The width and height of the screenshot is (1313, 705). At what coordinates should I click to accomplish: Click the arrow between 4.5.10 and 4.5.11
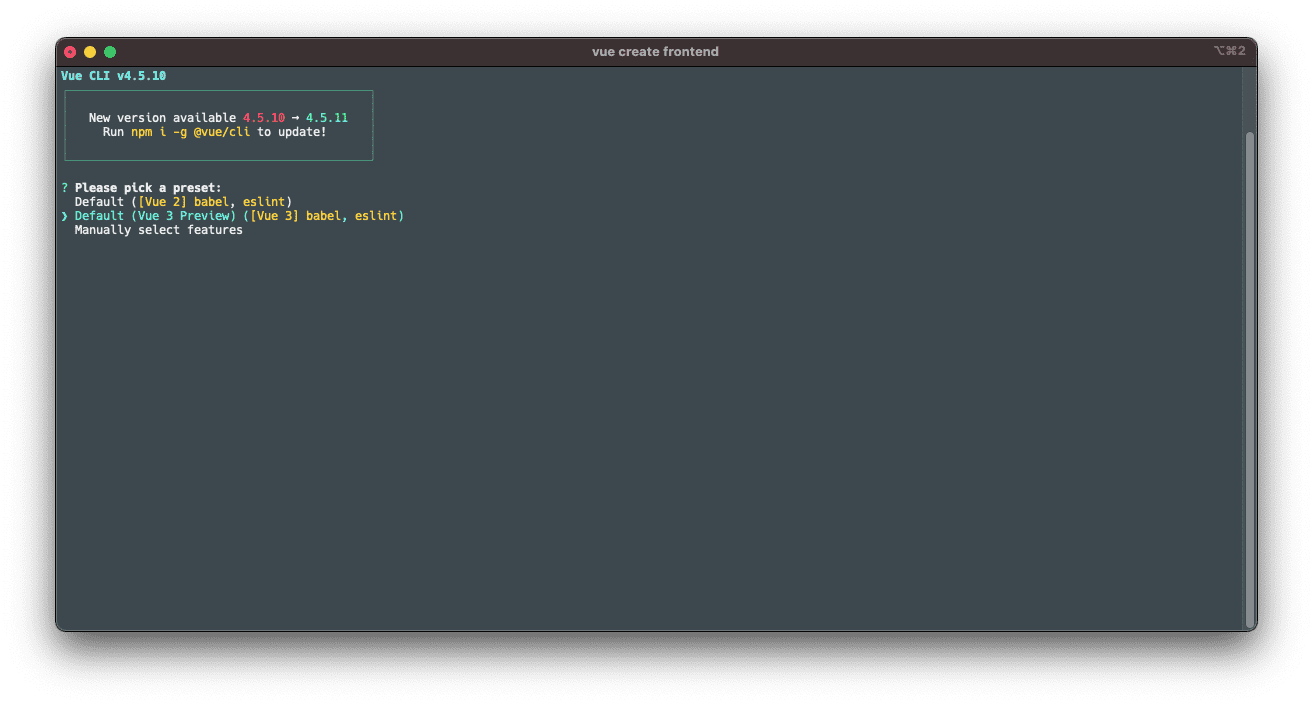[295, 117]
